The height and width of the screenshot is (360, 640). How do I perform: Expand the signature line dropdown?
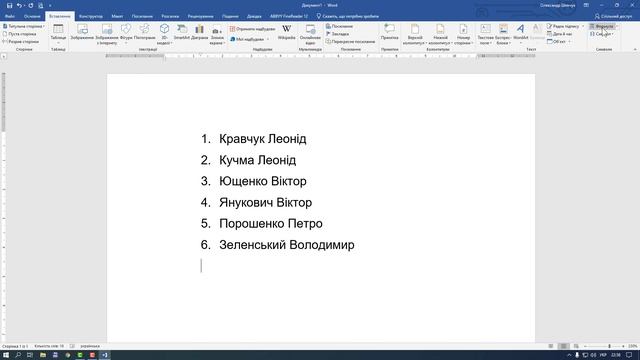point(583,26)
